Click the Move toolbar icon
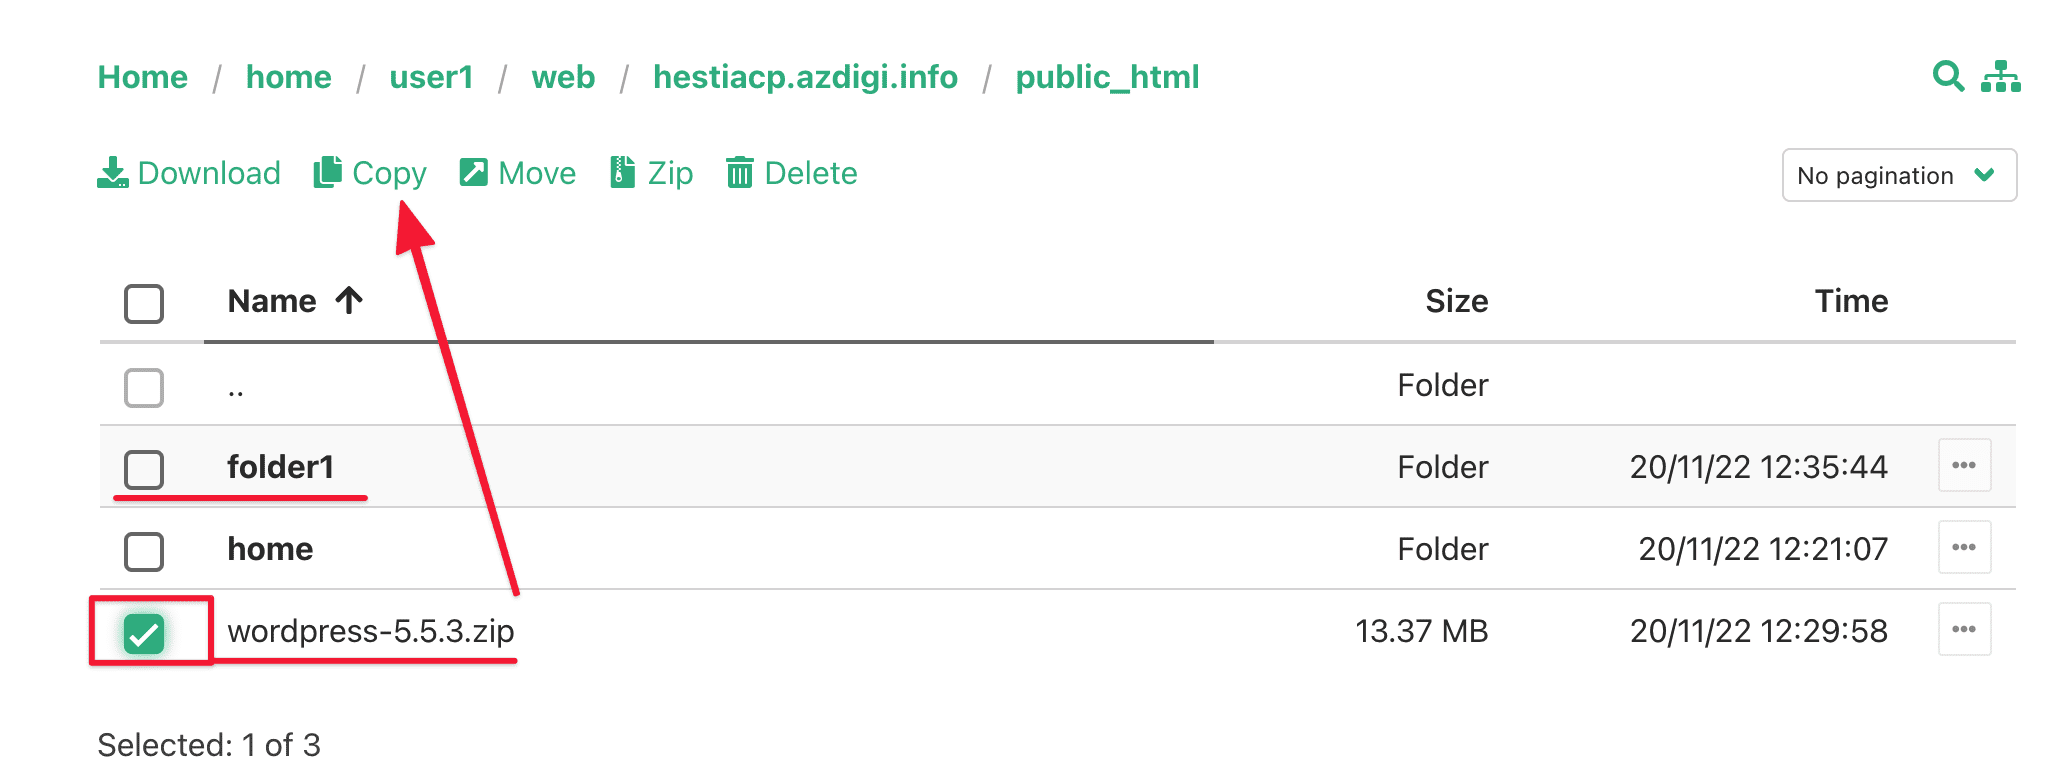Viewport: 2064px width, 764px height. point(473,173)
